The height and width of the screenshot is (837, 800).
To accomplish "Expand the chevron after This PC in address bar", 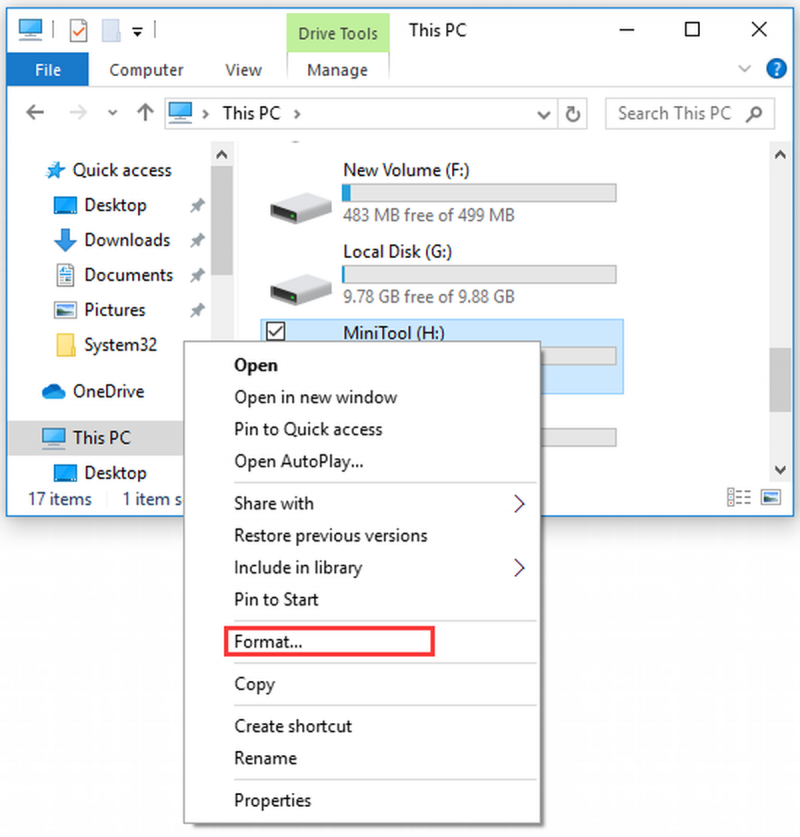I will click(297, 114).
